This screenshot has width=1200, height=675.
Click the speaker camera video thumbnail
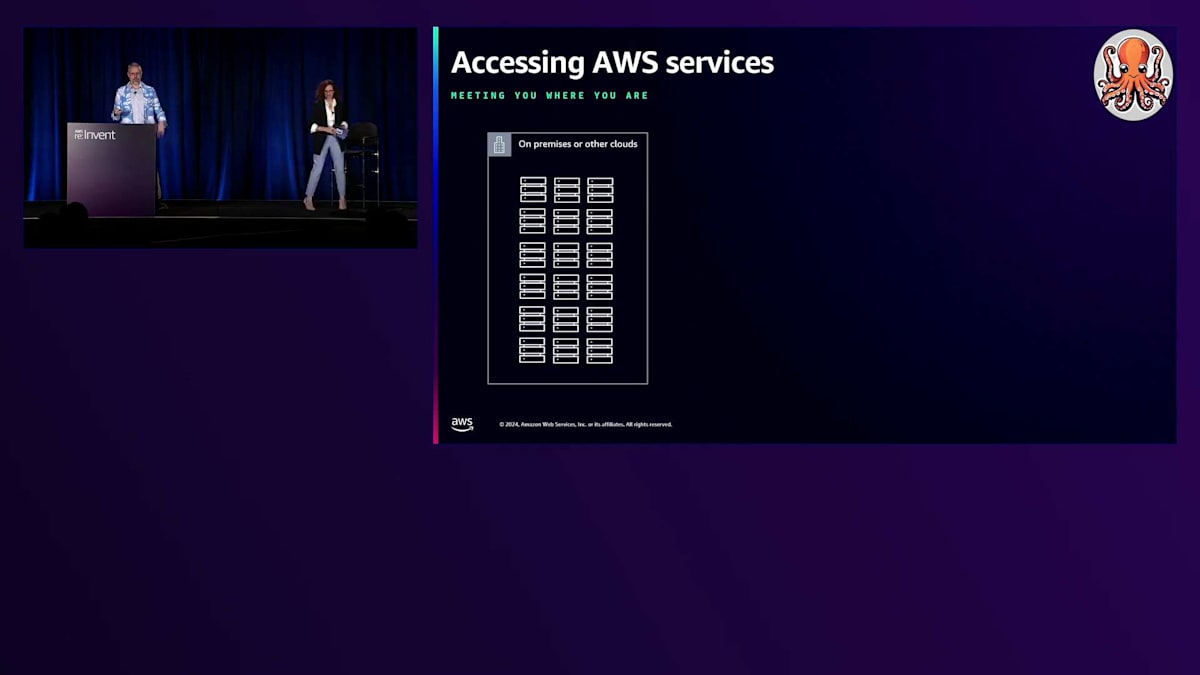220,138
